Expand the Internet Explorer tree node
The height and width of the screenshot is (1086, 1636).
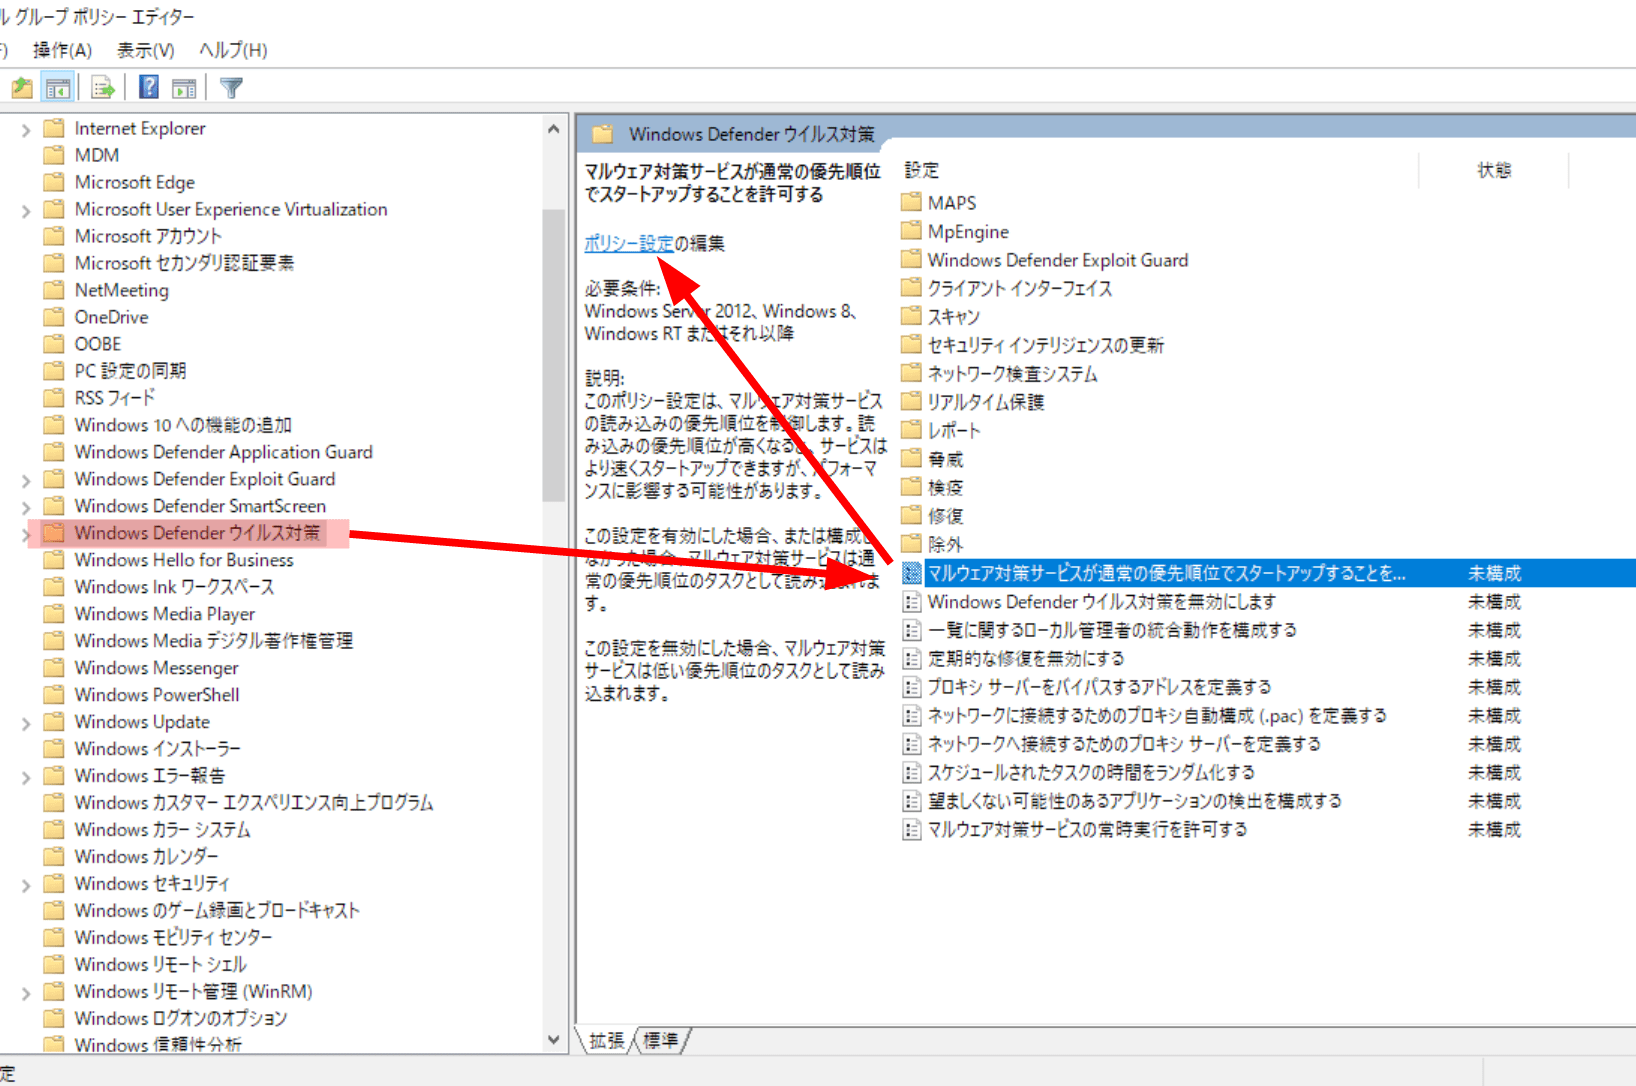pos(26,129)
